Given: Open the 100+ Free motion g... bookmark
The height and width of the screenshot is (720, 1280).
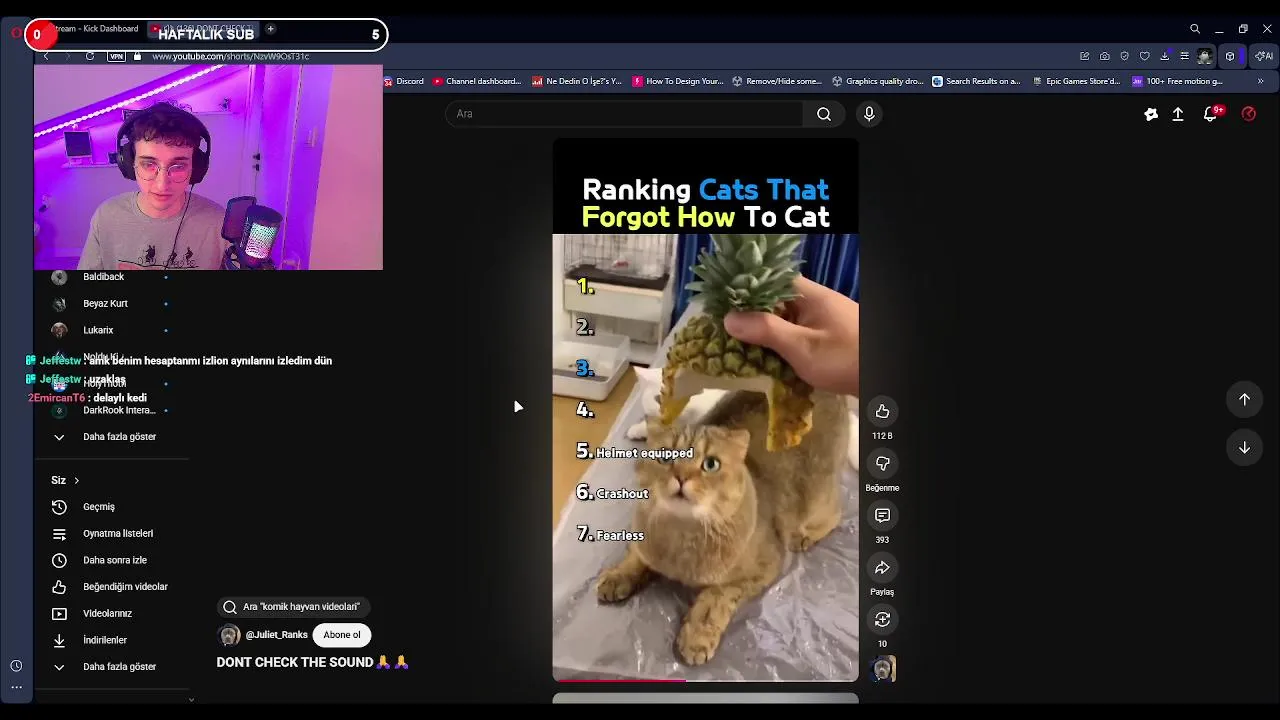Looking at the screenshot, I should tap(1178, 81).
